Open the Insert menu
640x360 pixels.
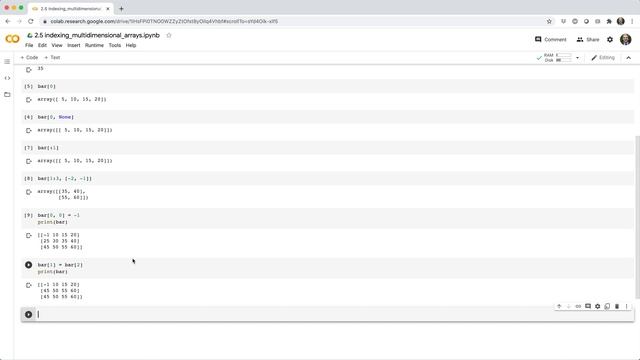tap(73, 45)
